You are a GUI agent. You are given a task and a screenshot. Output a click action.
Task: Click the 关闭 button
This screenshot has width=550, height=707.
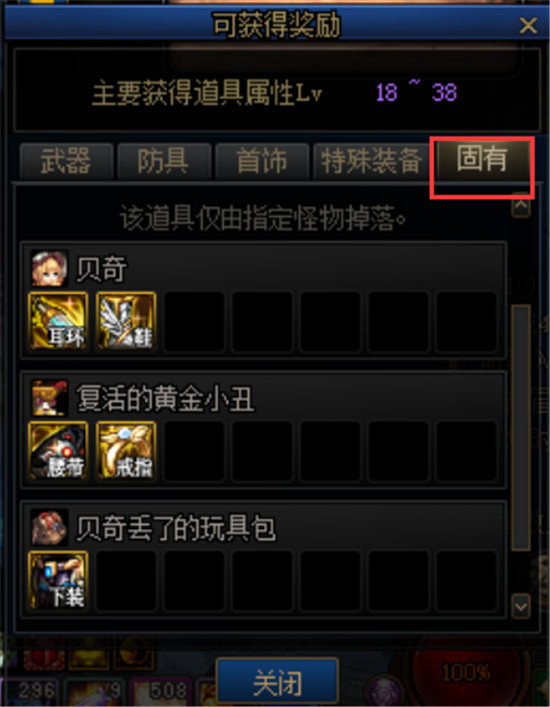tap(277, 683)
